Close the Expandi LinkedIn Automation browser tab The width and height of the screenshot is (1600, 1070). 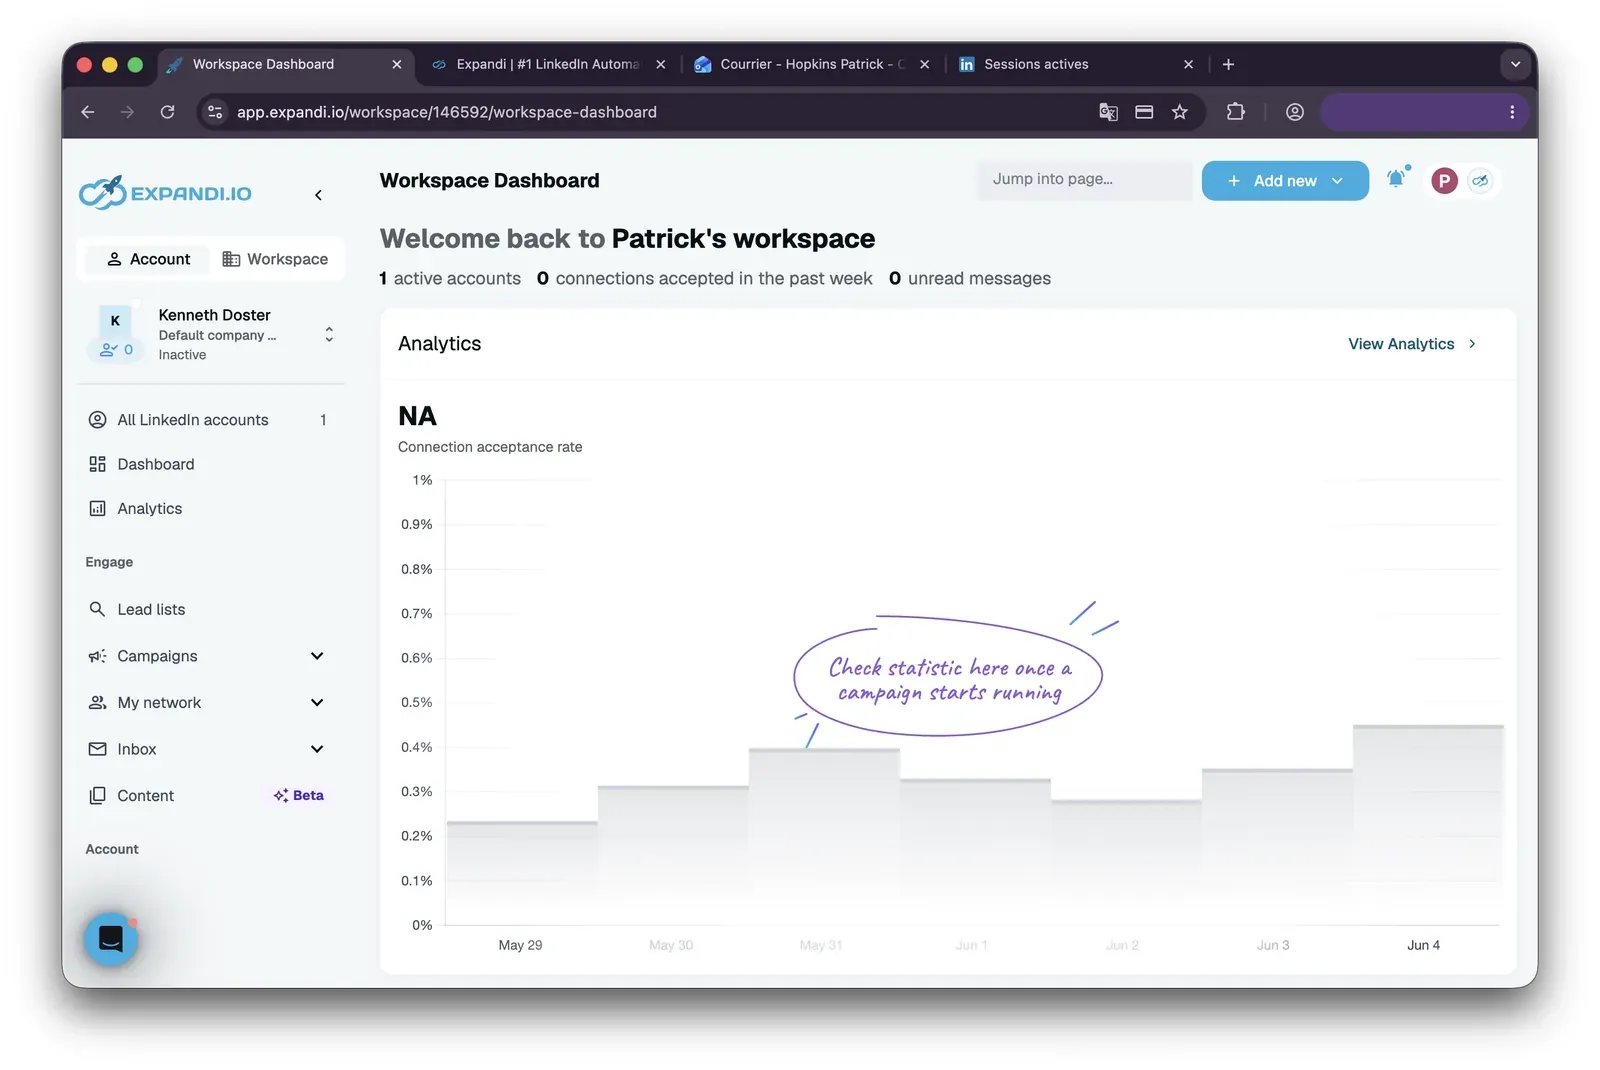(660, 64)
